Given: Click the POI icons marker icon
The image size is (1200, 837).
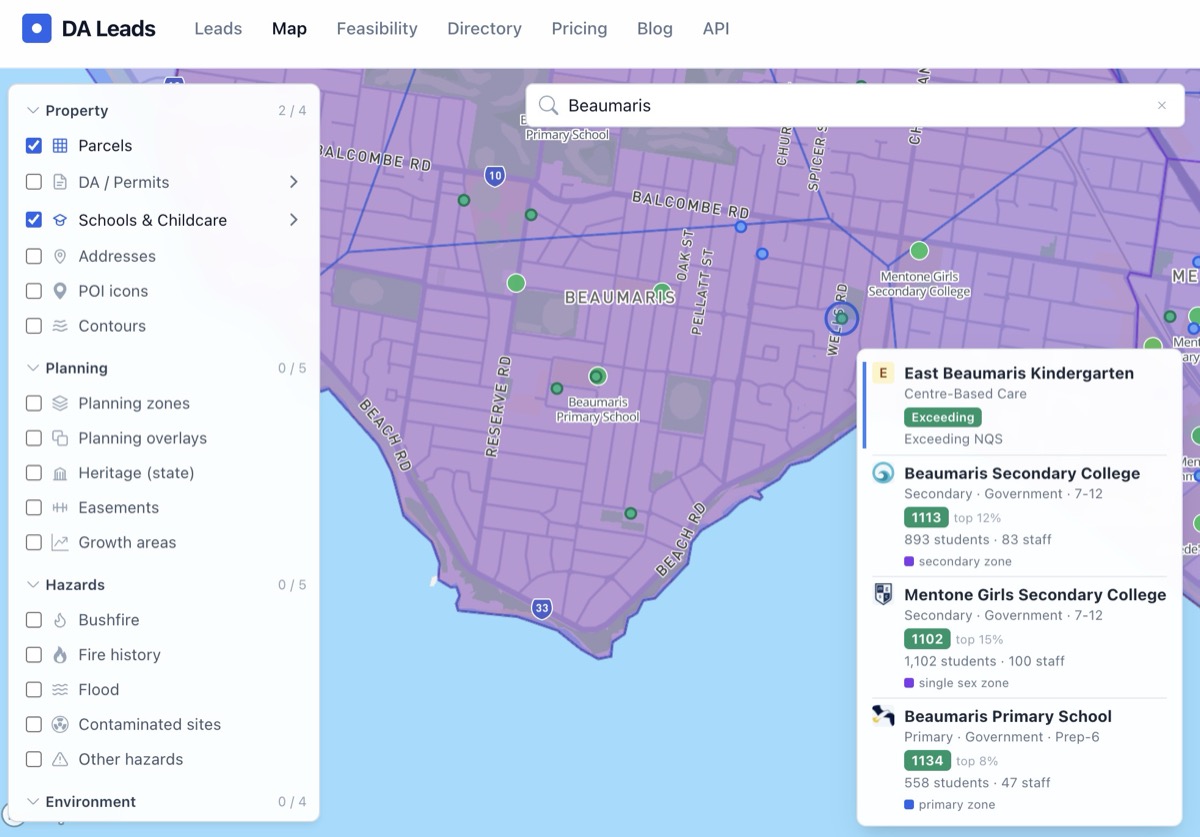Looking at the screenshot, I should (x=60, y=291).
